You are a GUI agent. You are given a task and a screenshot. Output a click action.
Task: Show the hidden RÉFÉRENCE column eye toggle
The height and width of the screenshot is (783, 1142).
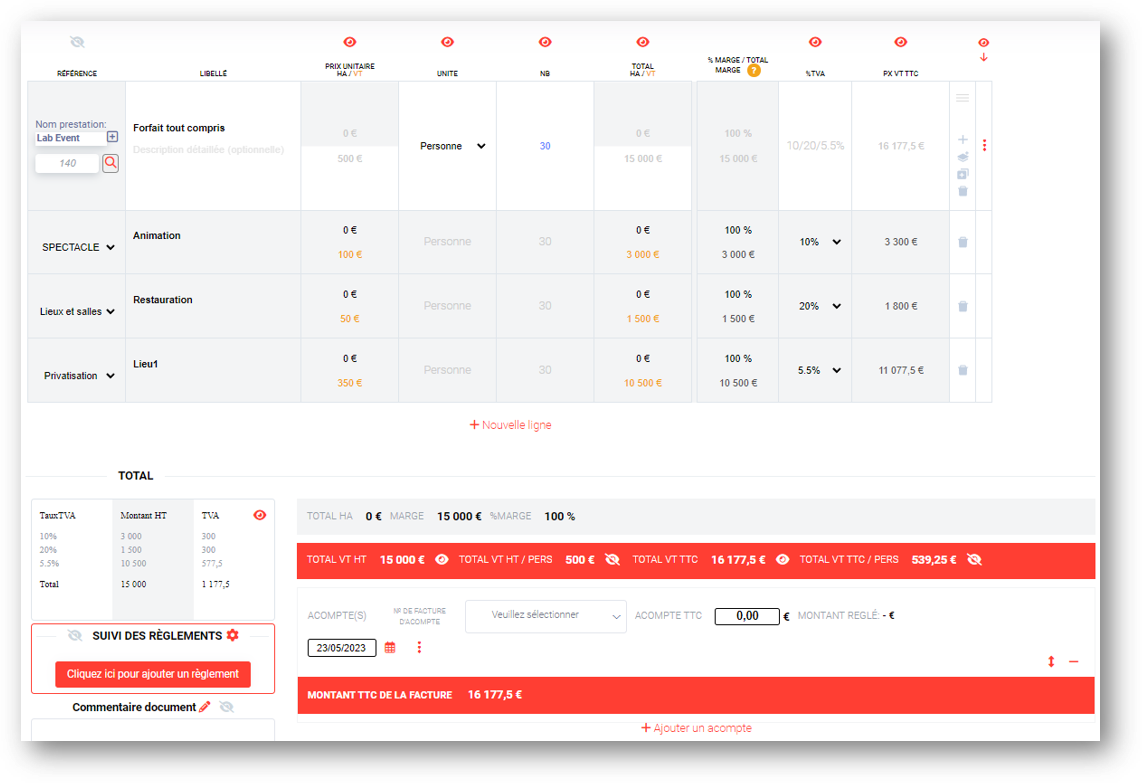coord(77,42)
